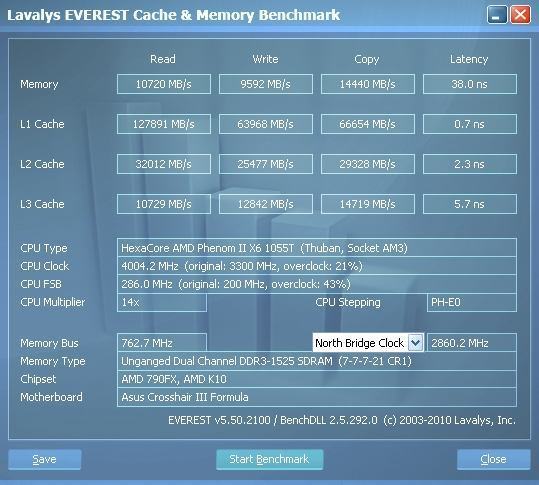Select L2 Cache Read 32012 MB/s
The image size is (539, 485).
[x=164, y=164]
